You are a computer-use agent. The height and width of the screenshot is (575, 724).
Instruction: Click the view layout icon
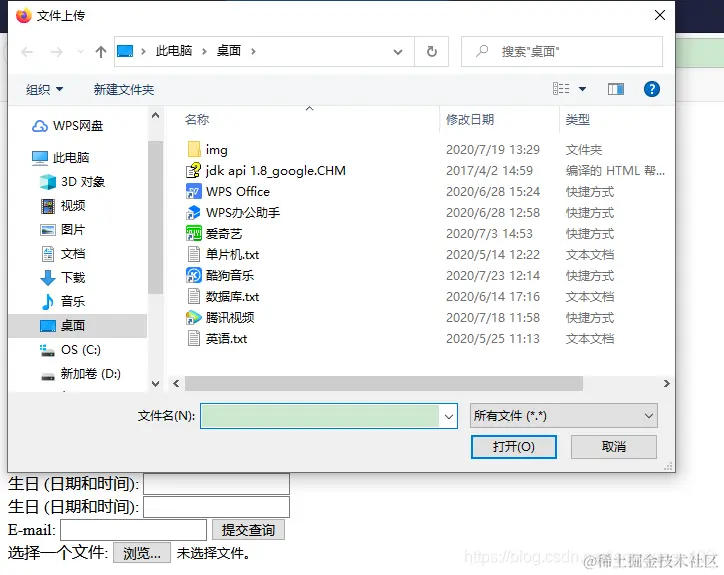[561, 89]
